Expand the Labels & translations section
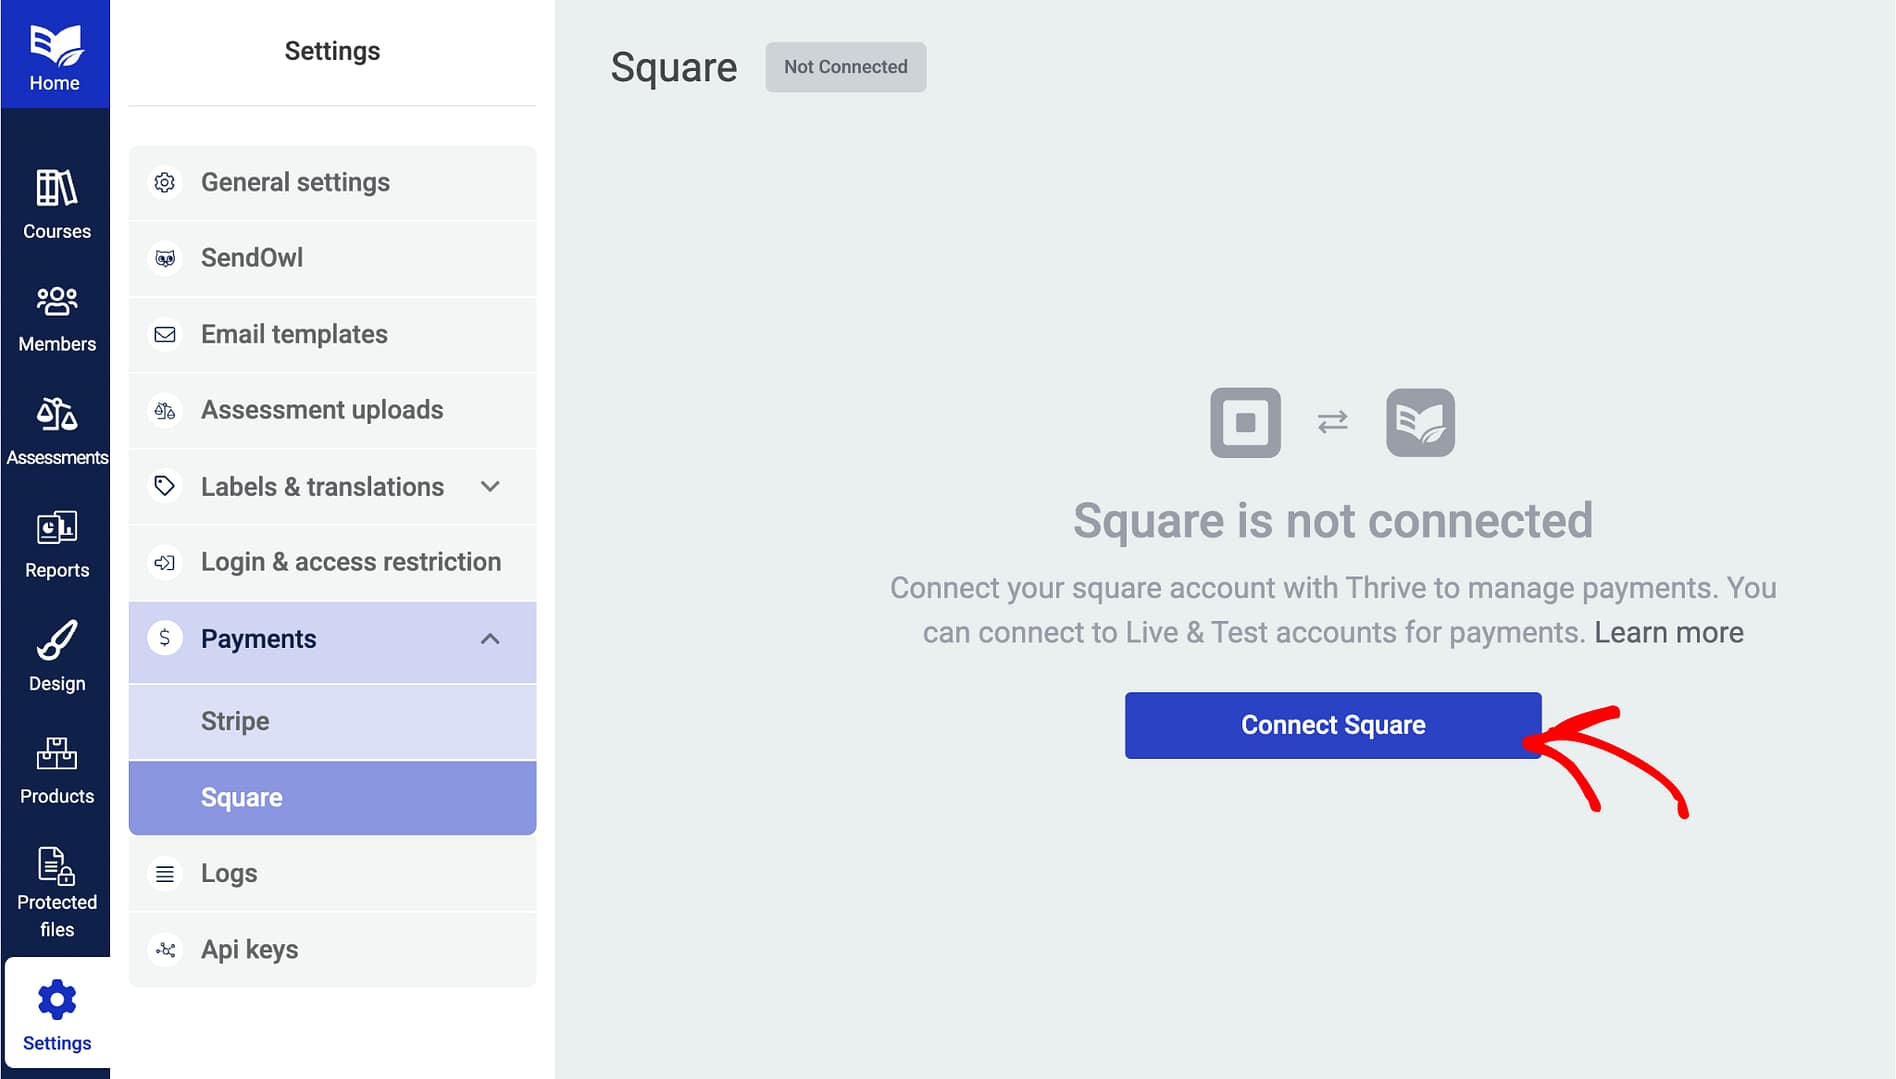Screen dimensions: 1896x1079 click(x=490, y=487)
